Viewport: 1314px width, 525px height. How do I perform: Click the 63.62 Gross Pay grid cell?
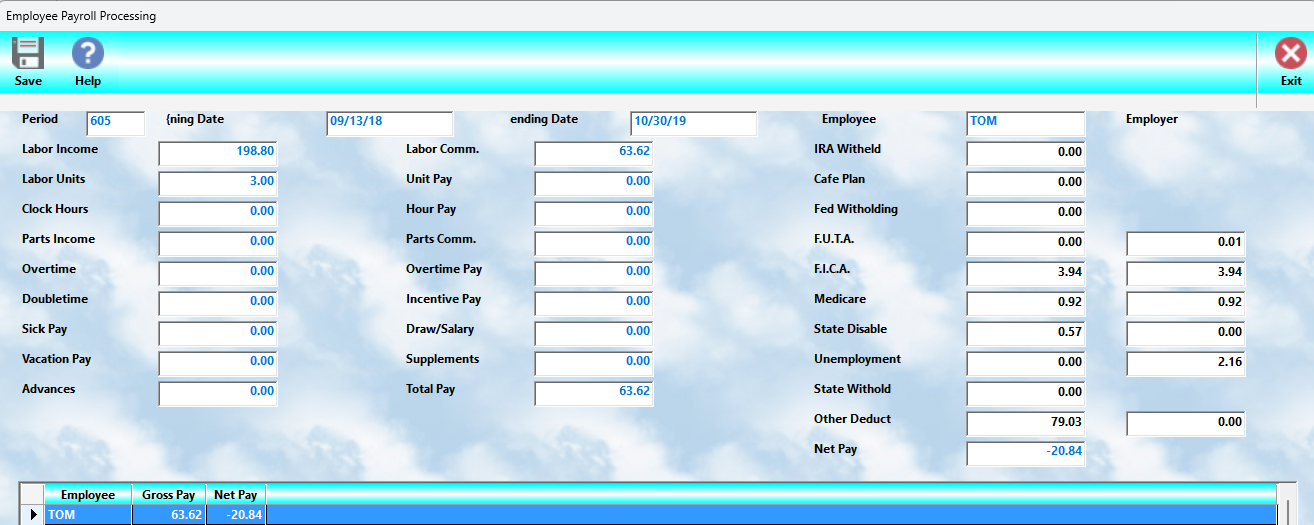[x=169, y=516]
